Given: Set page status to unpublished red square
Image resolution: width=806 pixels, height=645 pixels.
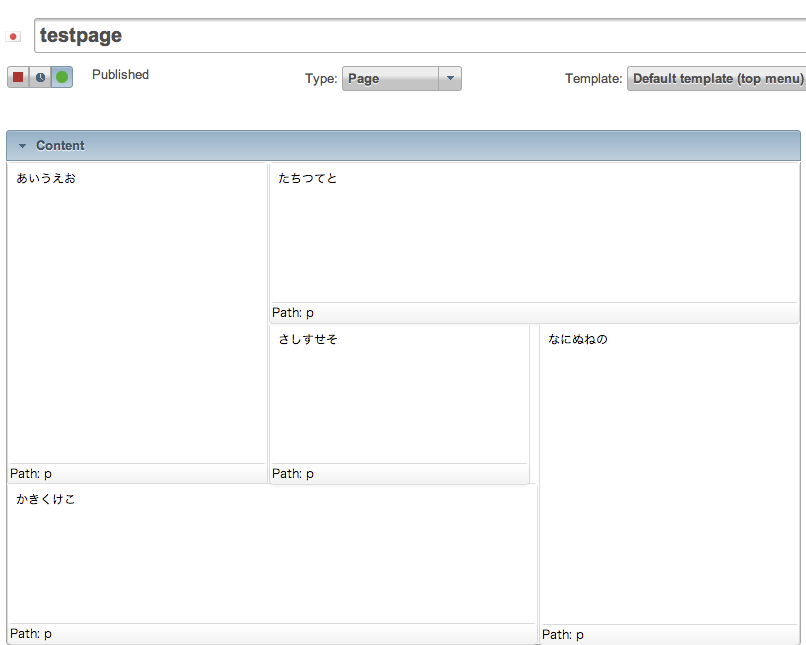Looking at the screenshot, I should pos(18,77).
